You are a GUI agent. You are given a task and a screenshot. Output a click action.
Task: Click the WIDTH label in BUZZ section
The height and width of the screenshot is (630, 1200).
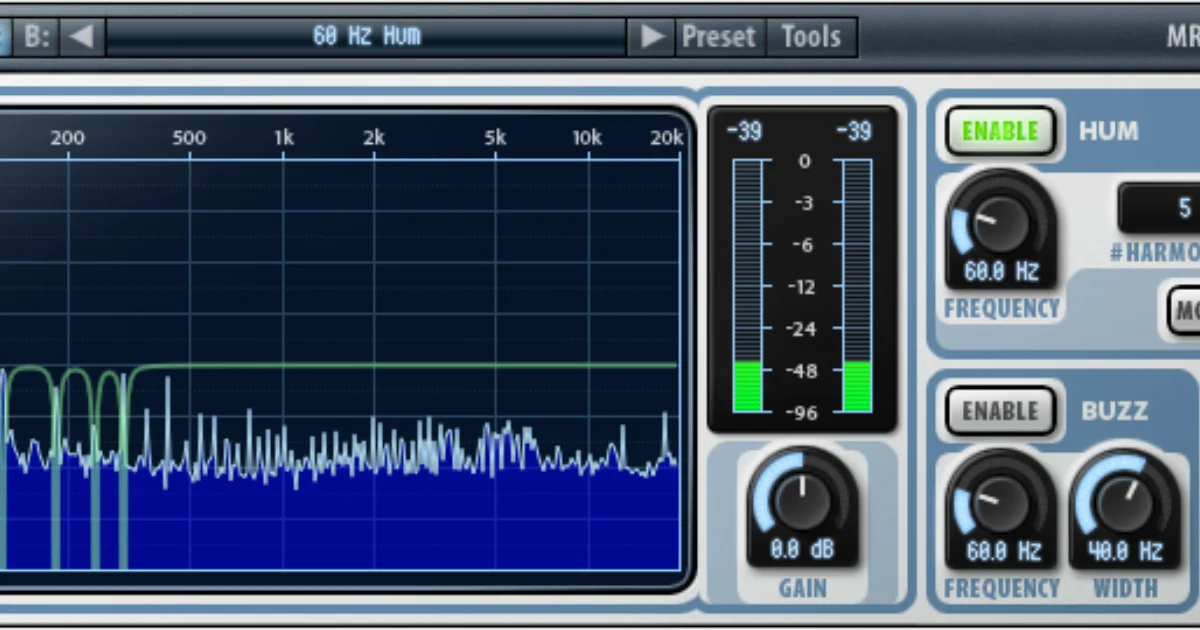[x=1125, y=588]
